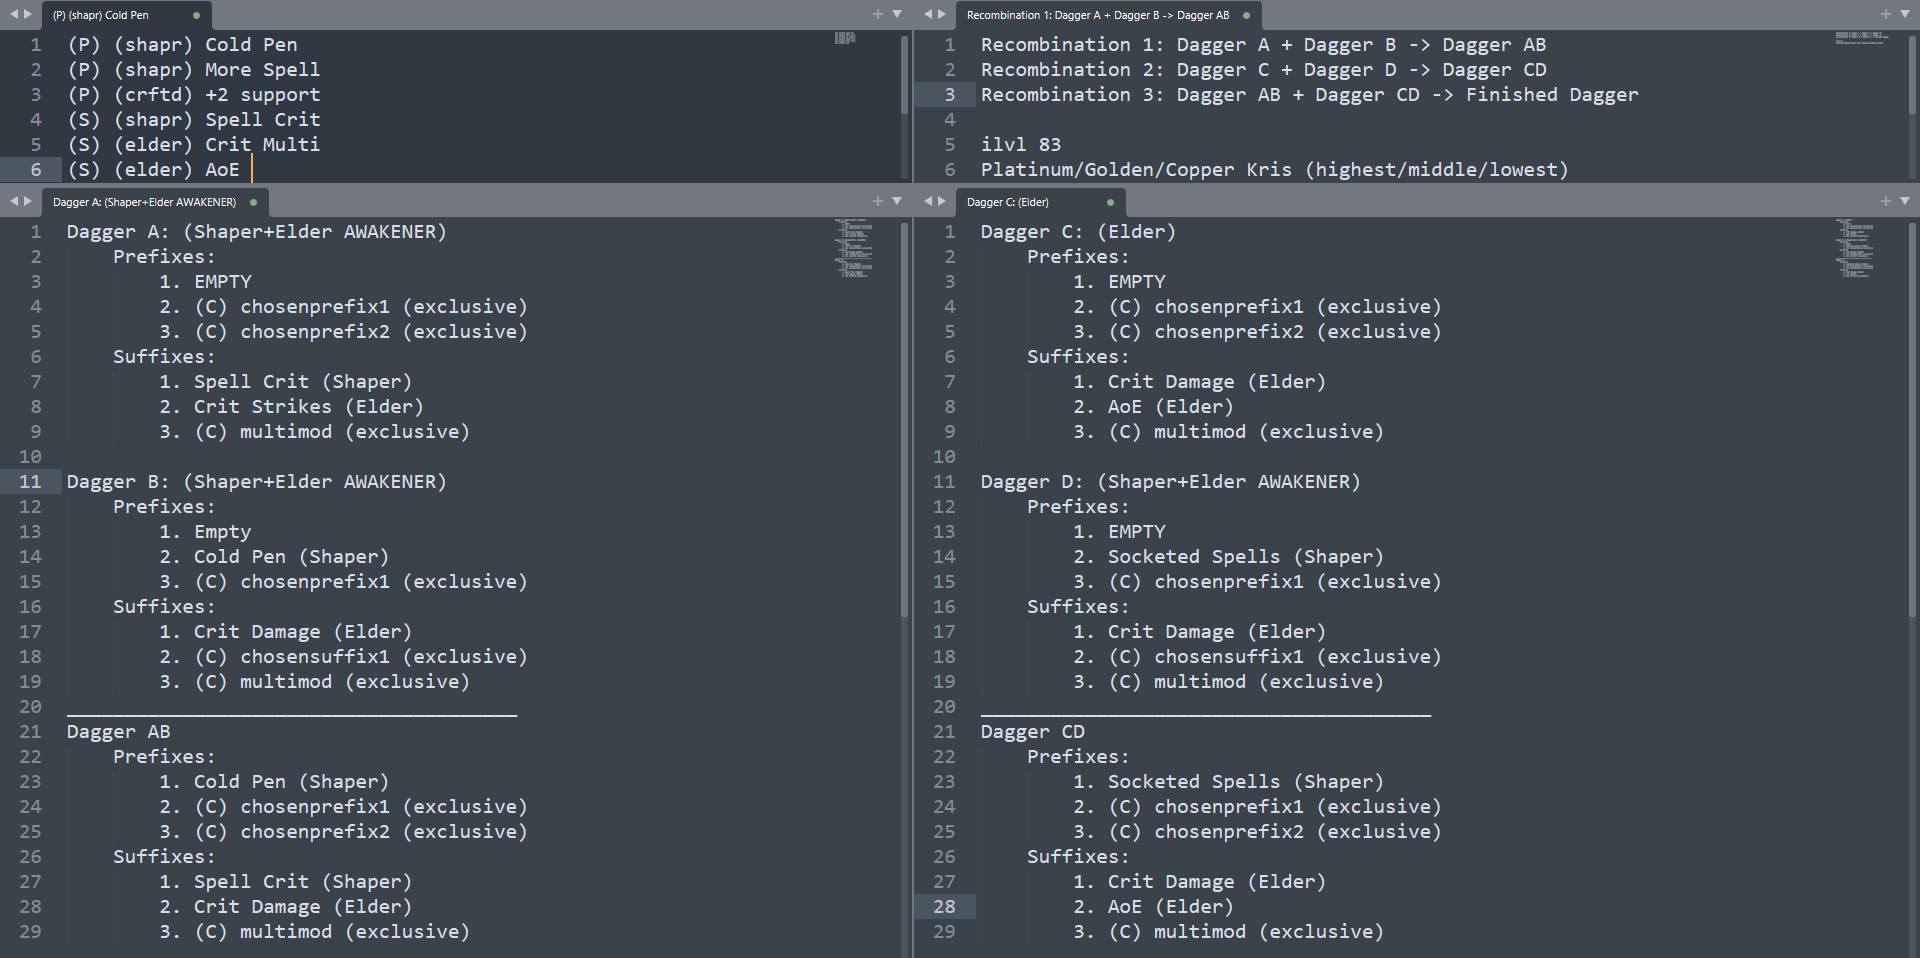Add a new tab in the Recombination pane
Image resolution: width=1920 pixels, height=958 pixels.
pos(1886,14)
